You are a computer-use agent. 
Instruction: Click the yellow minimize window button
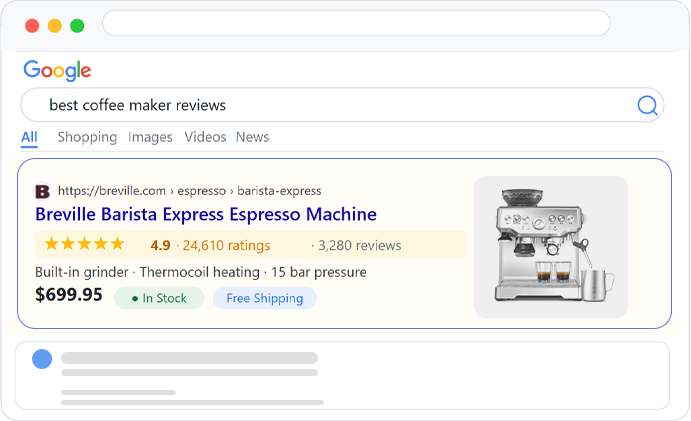(55, 26)
